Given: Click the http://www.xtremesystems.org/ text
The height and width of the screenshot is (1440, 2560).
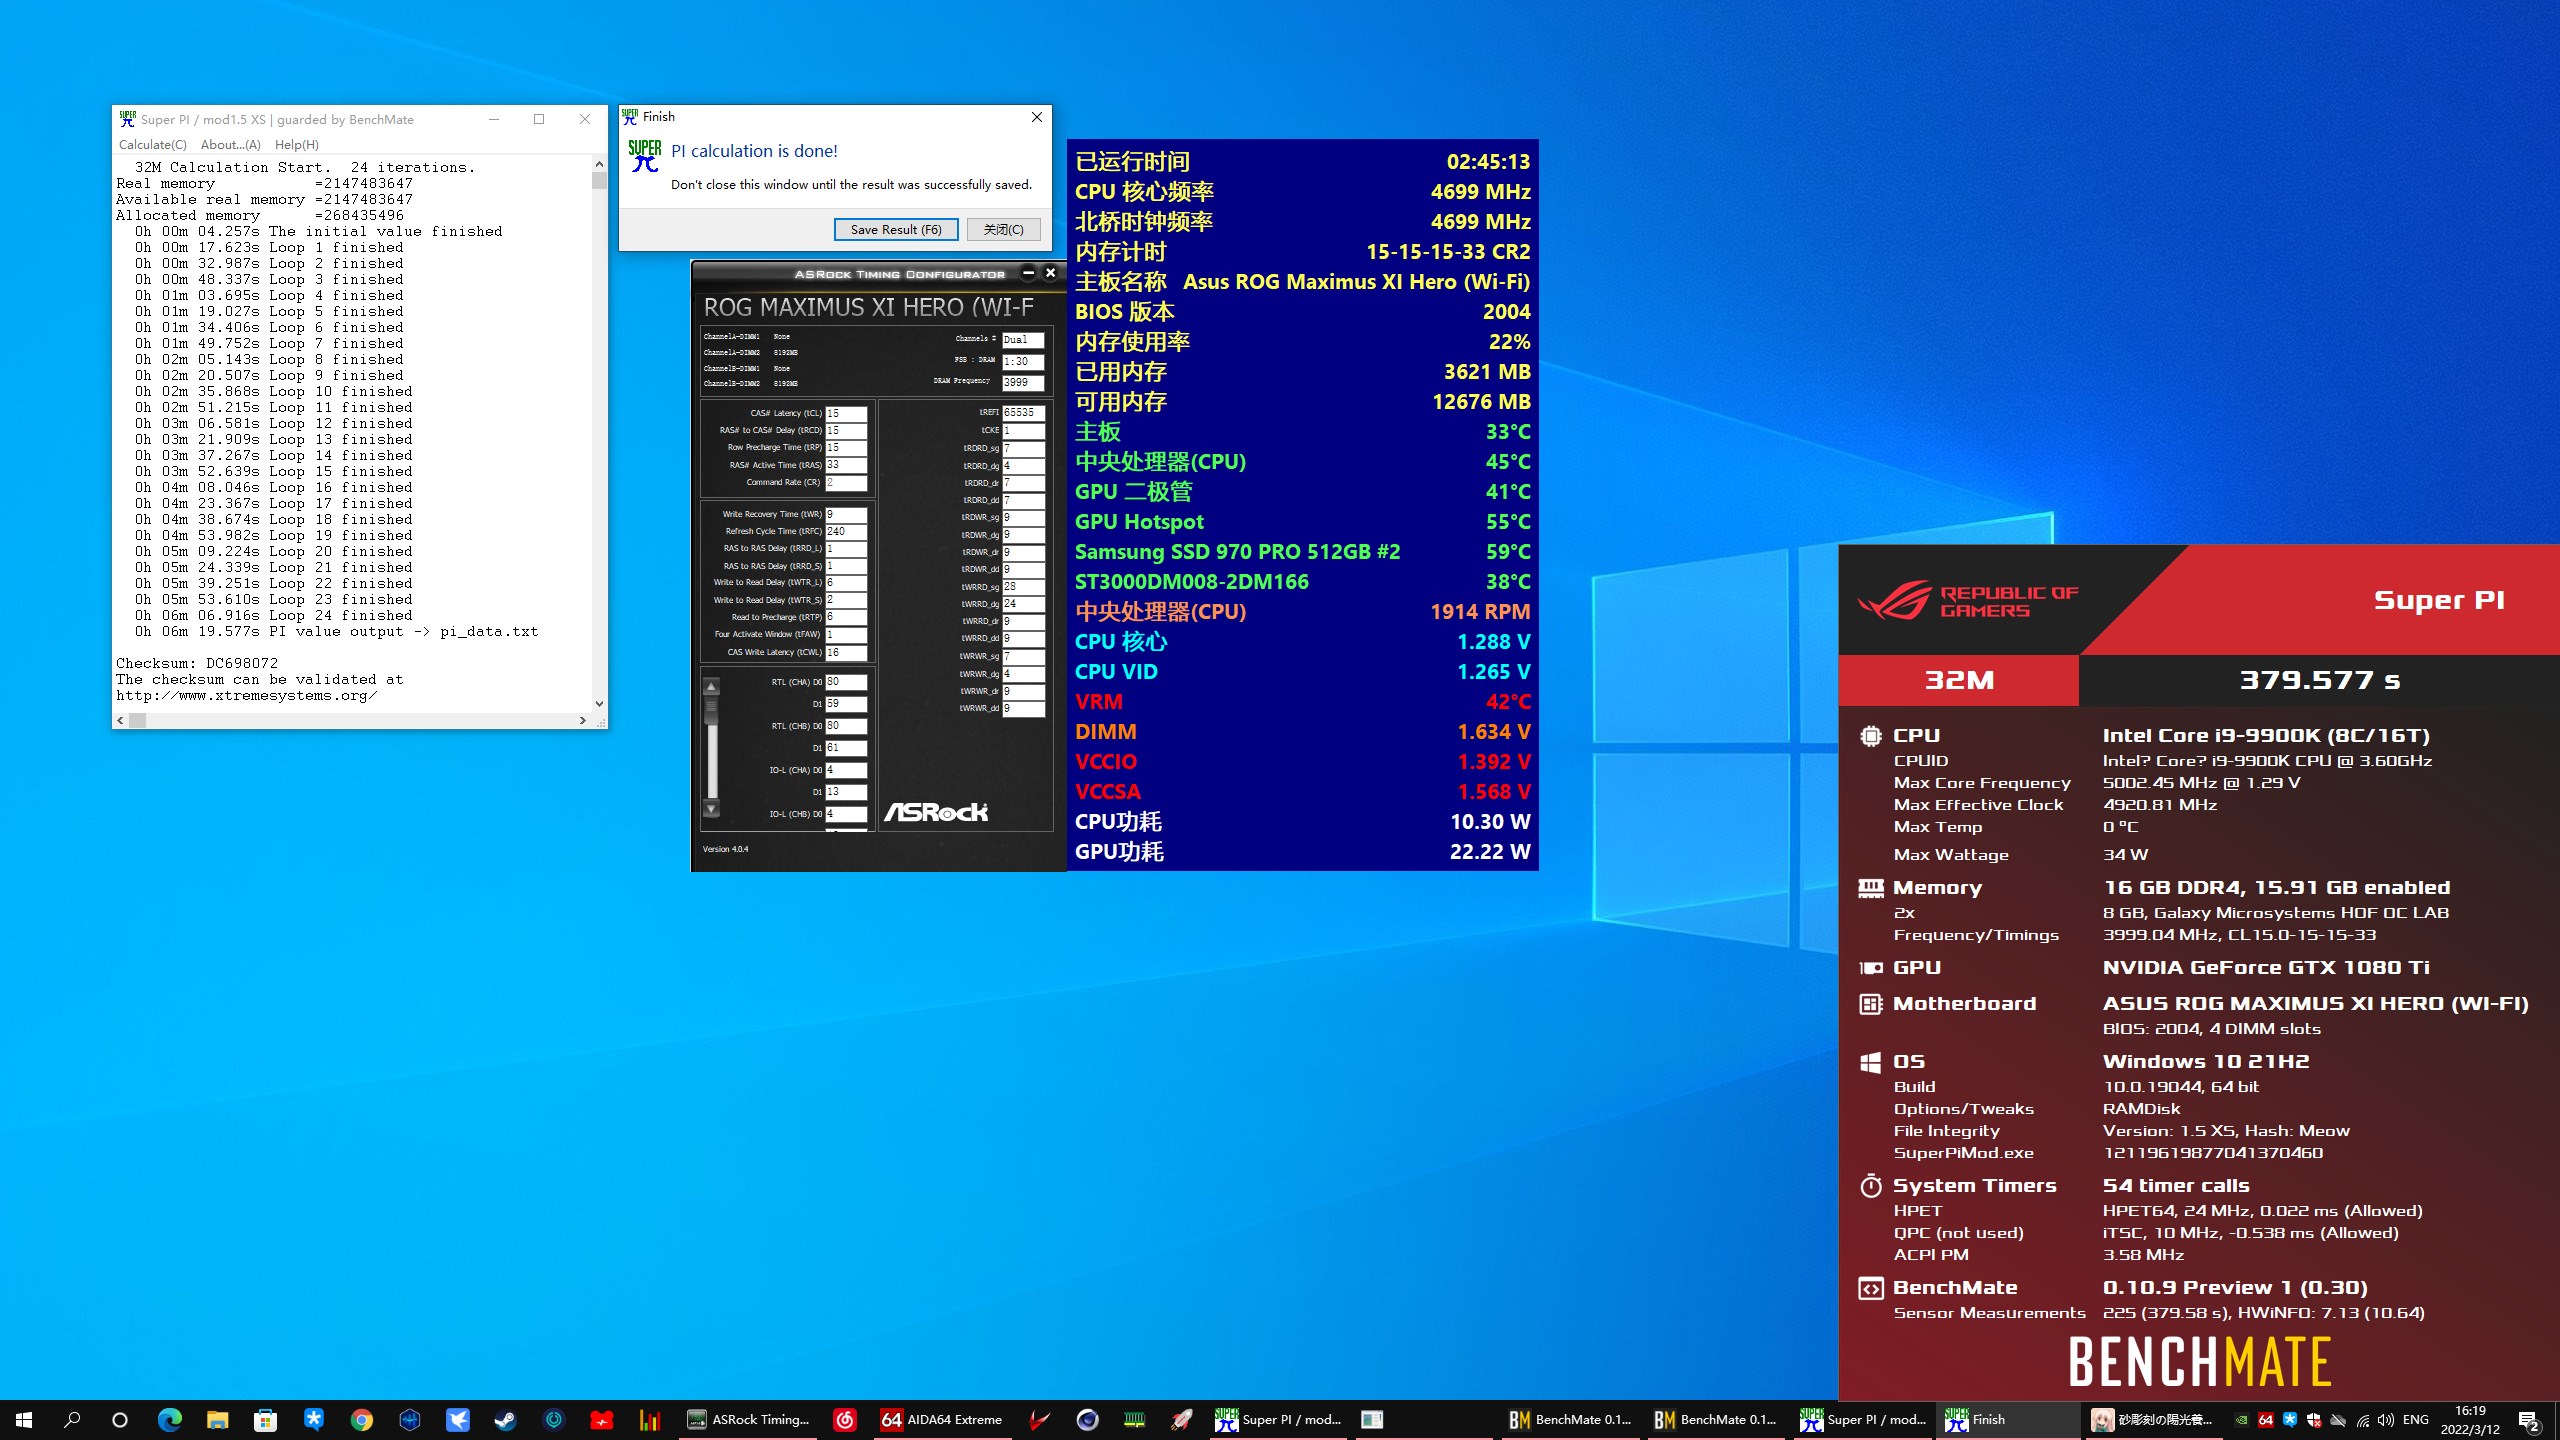Looking at the screenshot, I should click(x=247, y=695).
